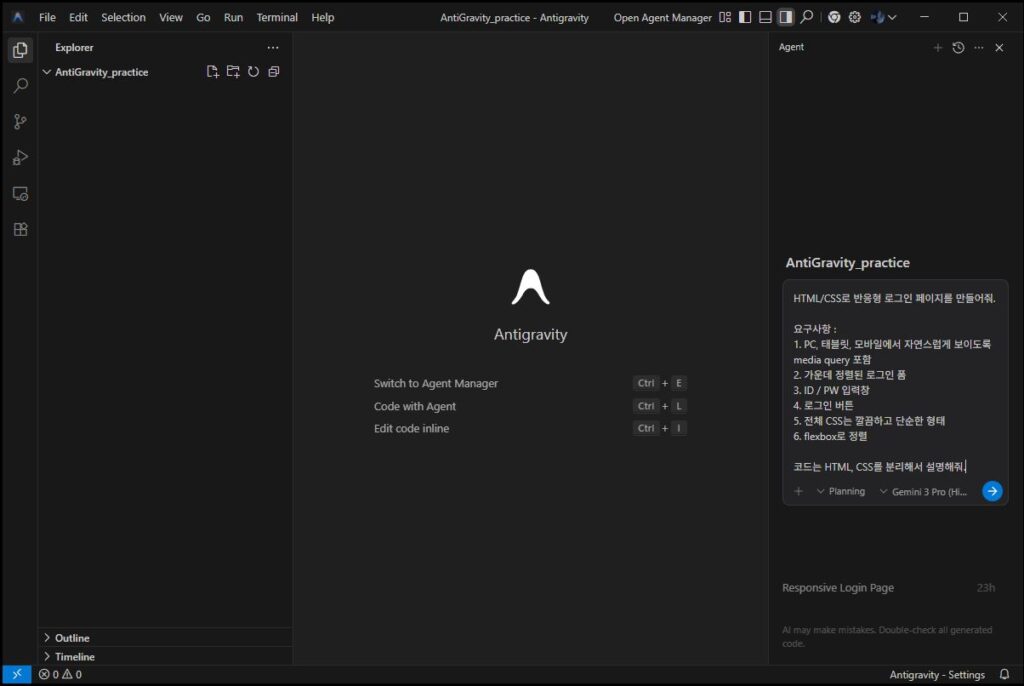Click the New File icon in Explorer
This screenshot has width=1024, height=686.
click(x=212, y=72)
